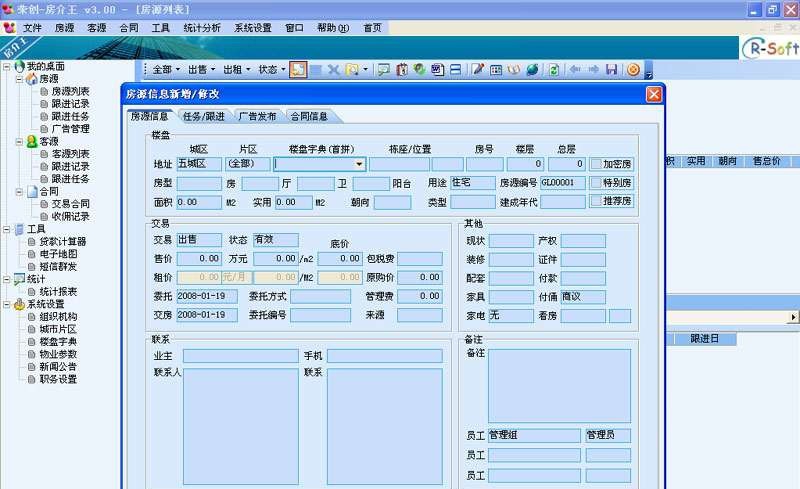Image resolution: width=800 pixels, height=489 pixels.
Task: Click the 业主 owner name input field
Action: (x=240, y=356)
